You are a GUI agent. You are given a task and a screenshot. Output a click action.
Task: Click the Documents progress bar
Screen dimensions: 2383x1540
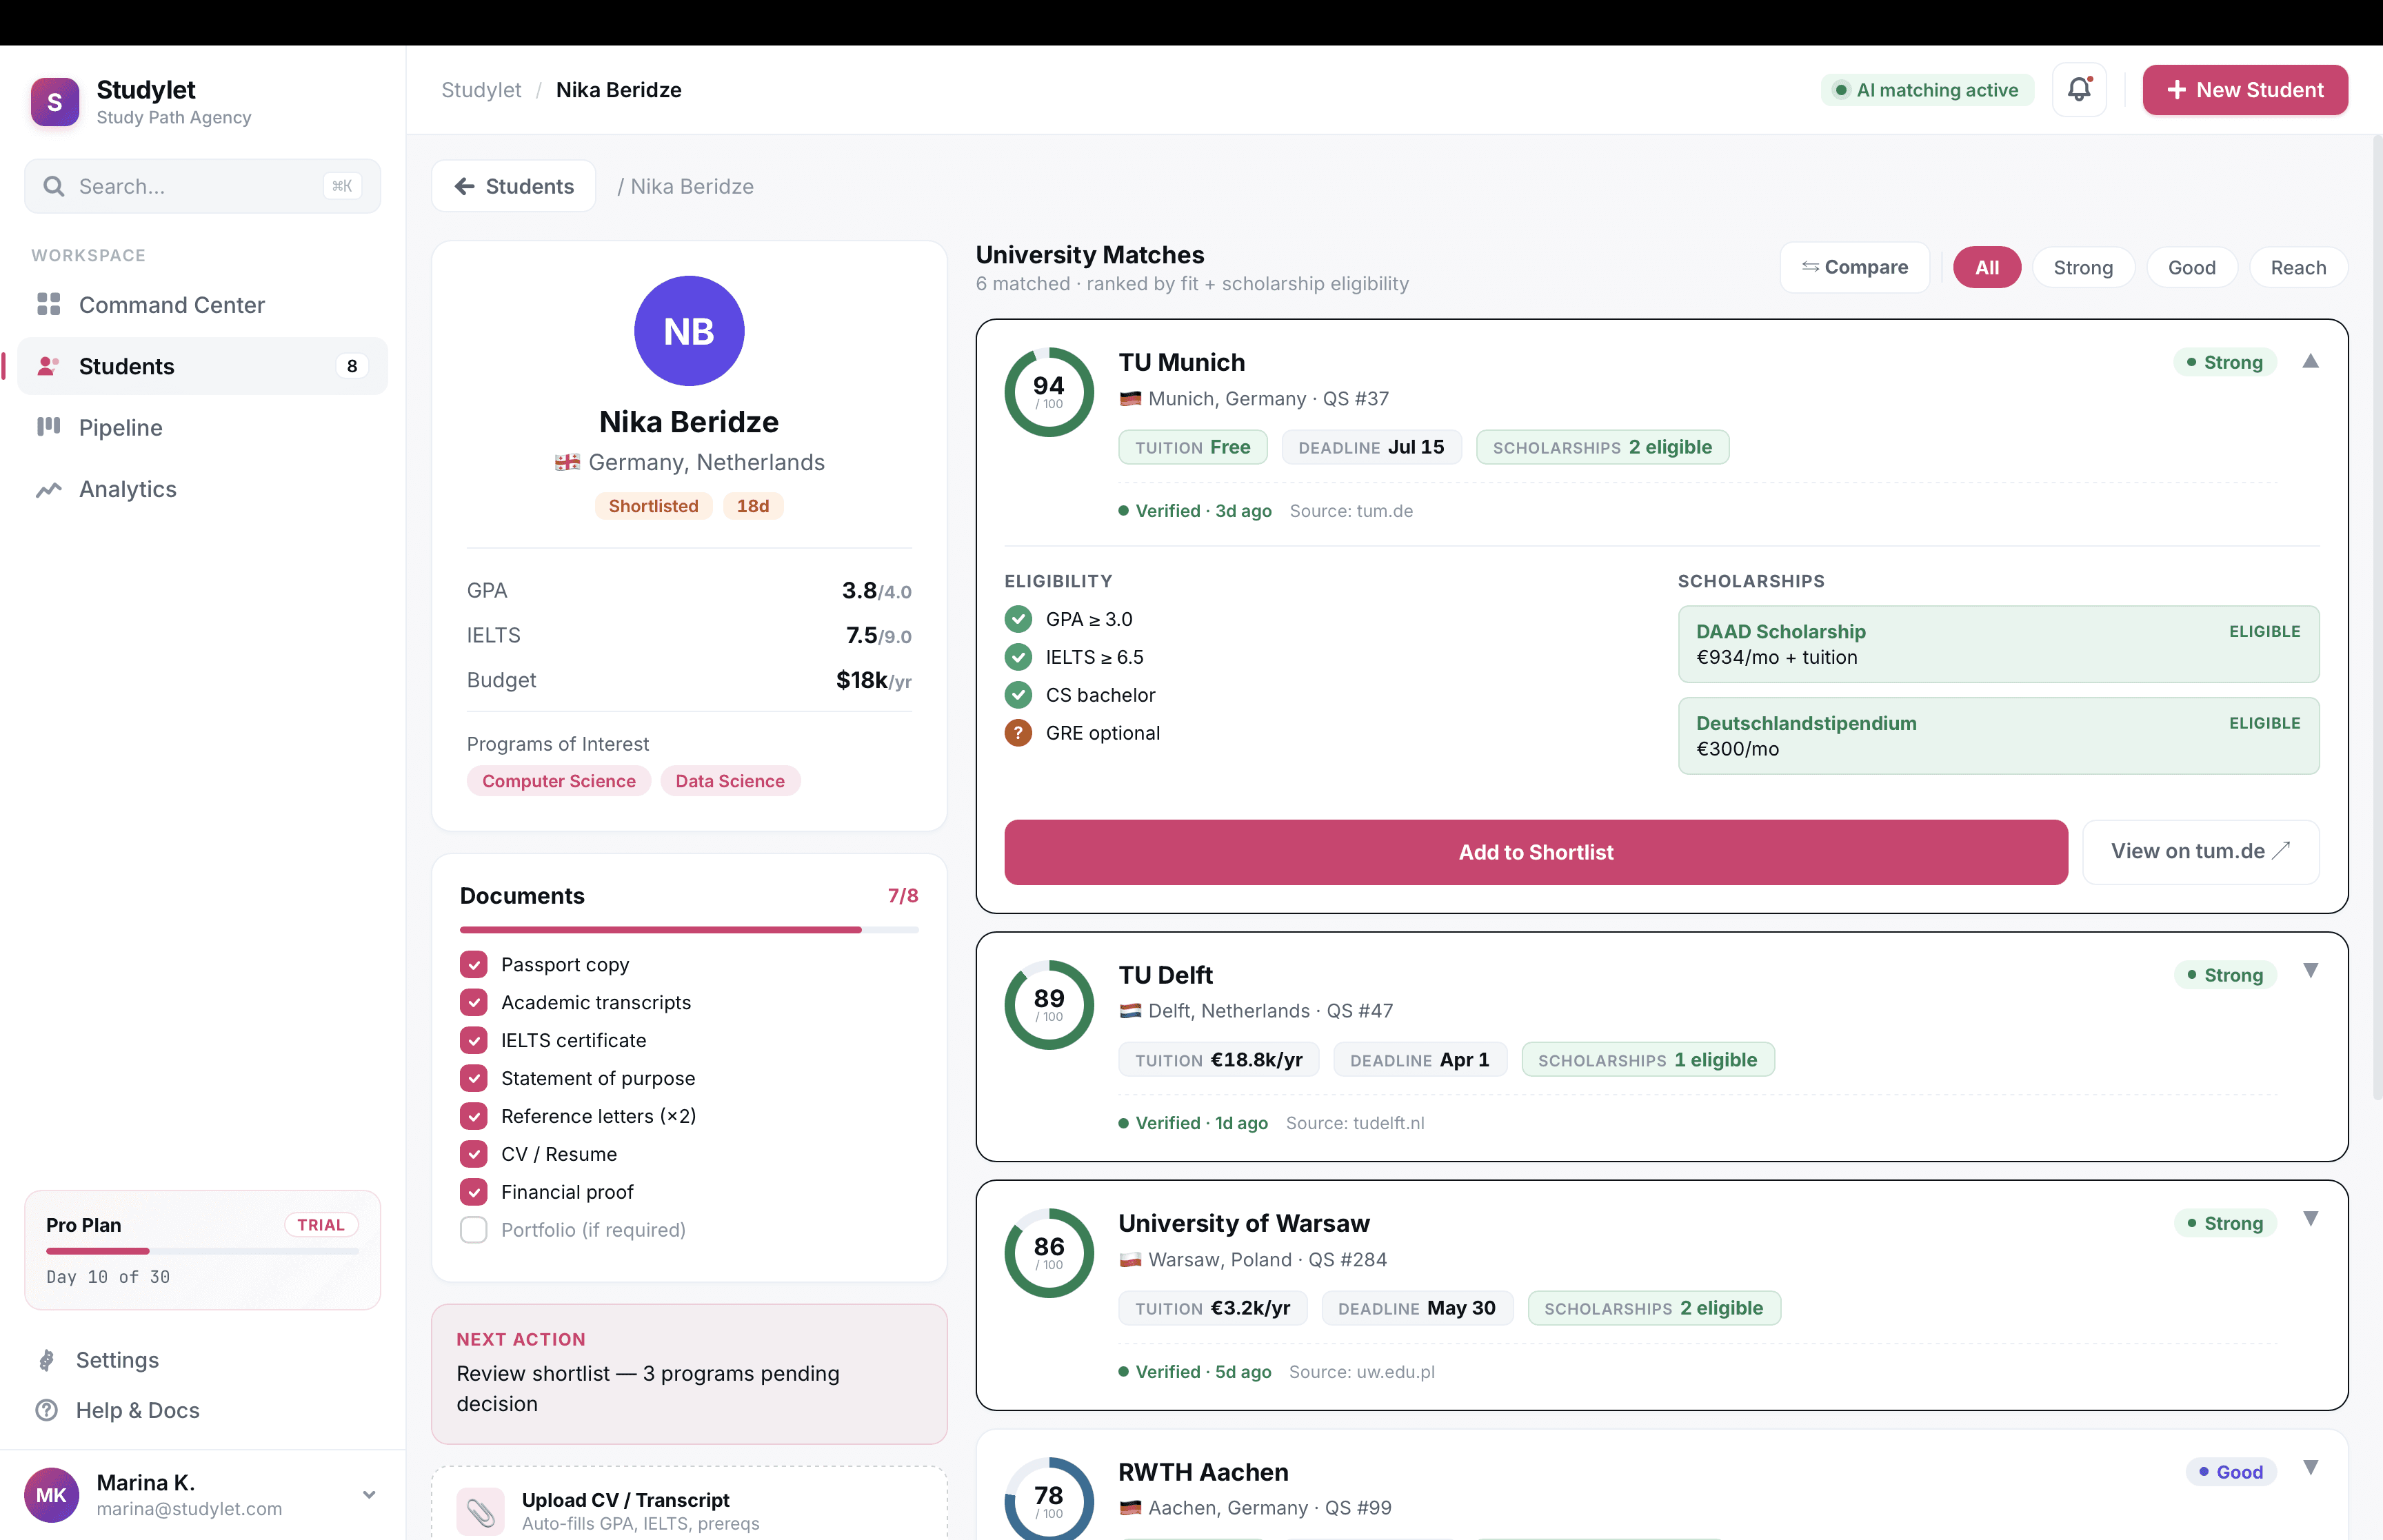click(x=688, y=930)
